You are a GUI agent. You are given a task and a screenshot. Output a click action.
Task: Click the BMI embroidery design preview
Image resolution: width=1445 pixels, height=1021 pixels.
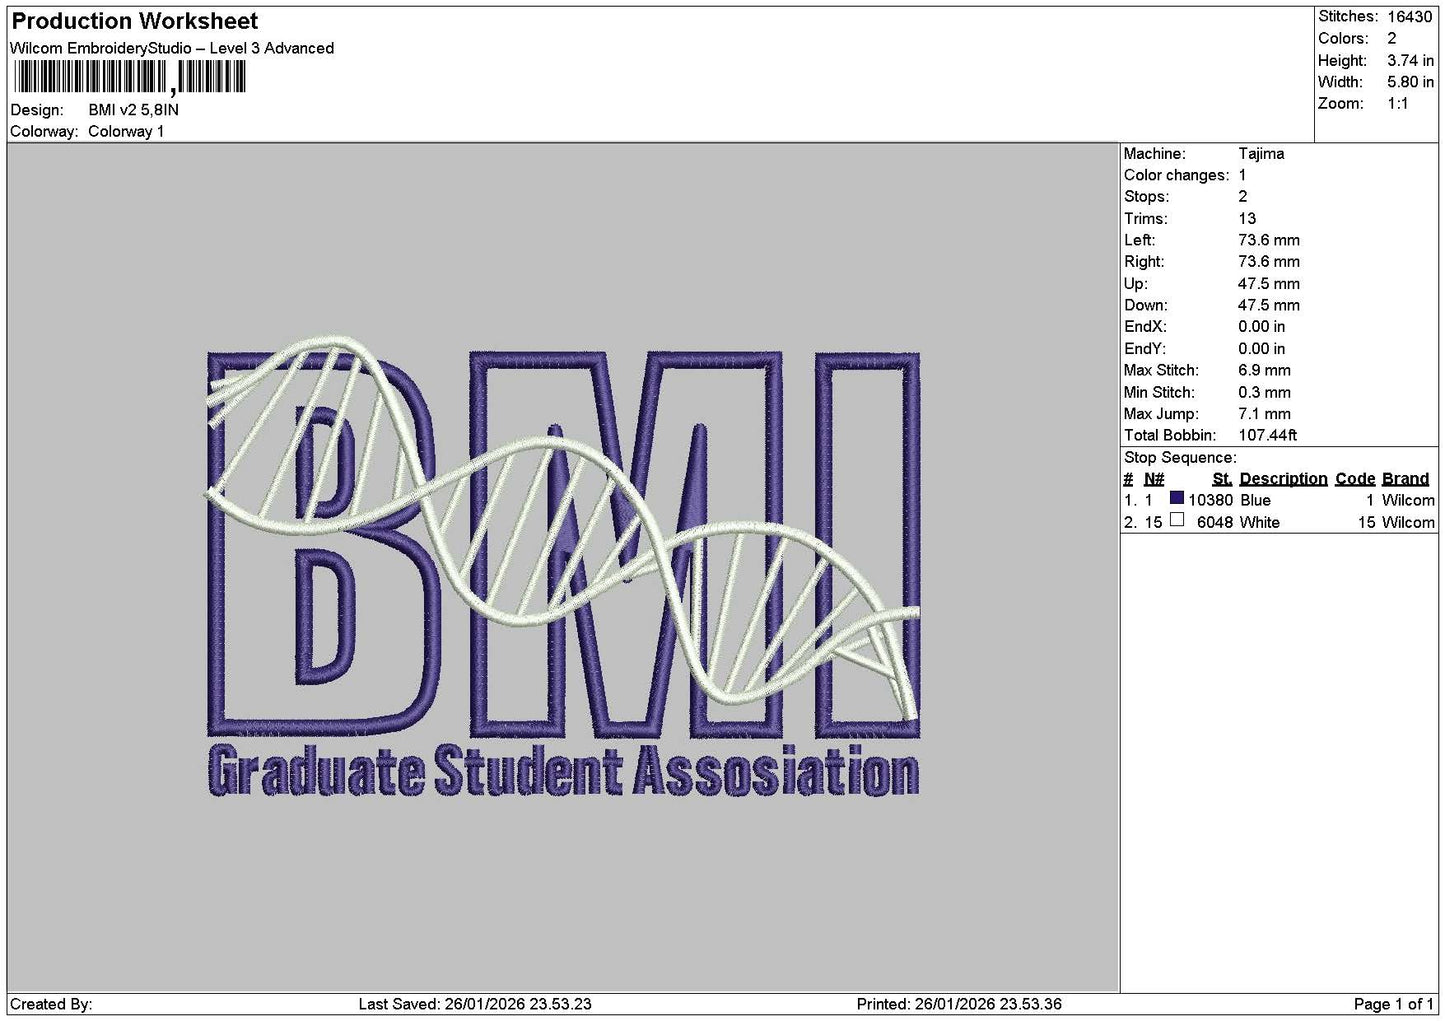pyautogui.click(x=563, y=568)
